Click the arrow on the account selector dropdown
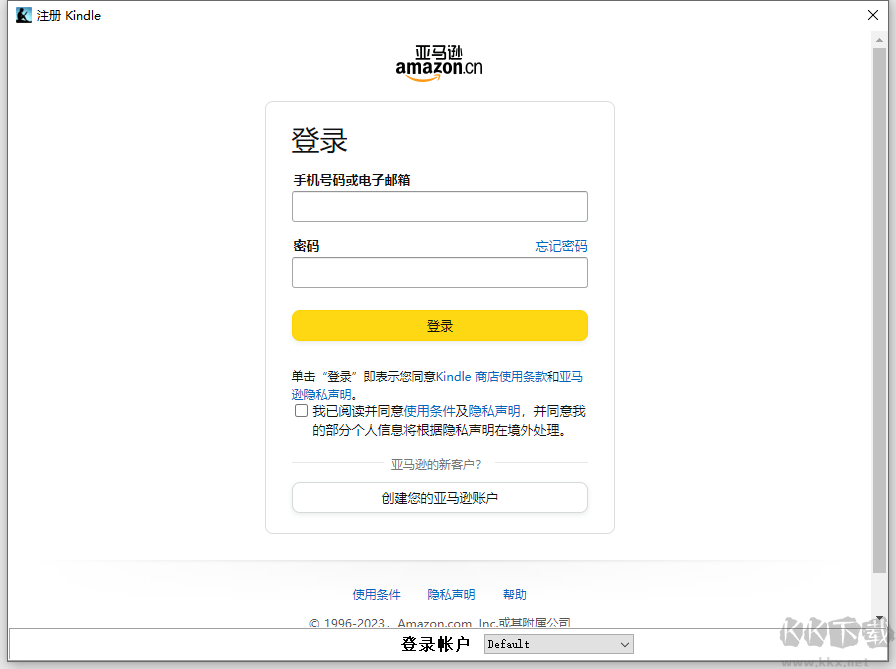Viewport: 896px width, 669px height. (623, 644)
